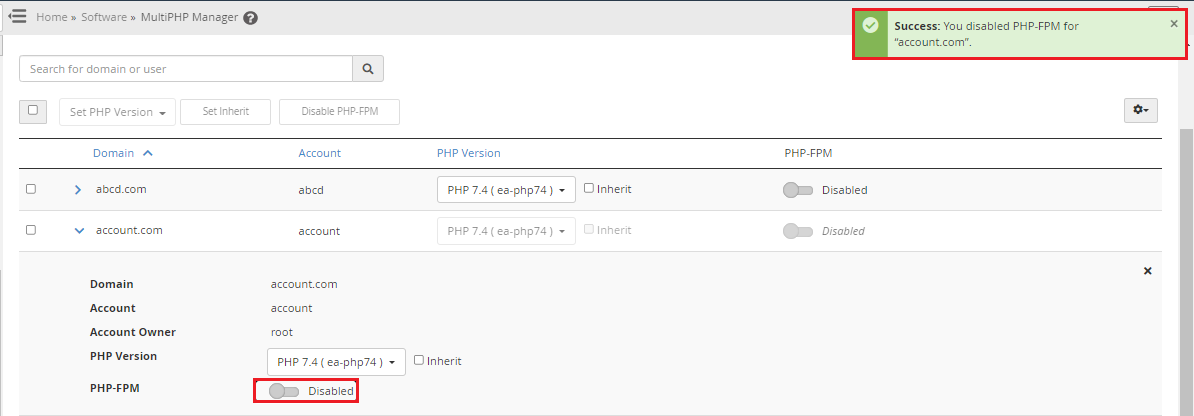Click the Domain column sort arrow

(148, 153)
